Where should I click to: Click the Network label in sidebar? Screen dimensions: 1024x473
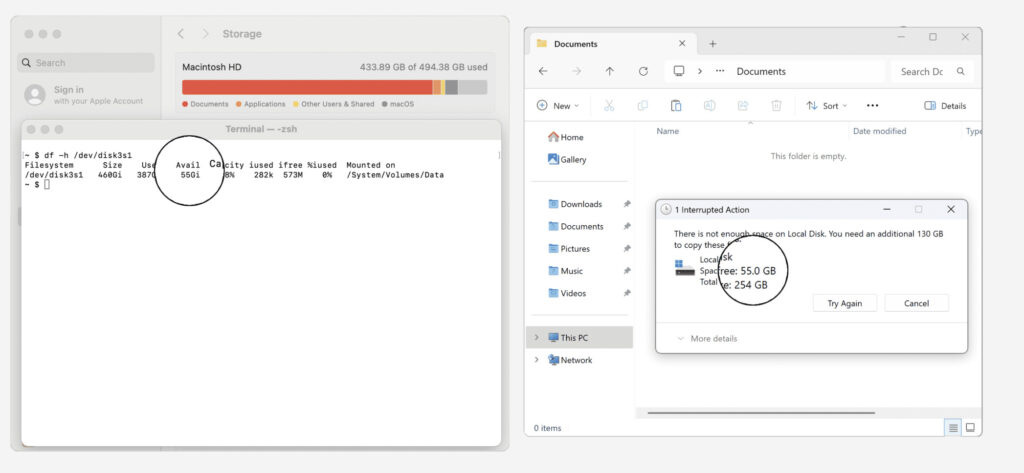tap(576, 360)
